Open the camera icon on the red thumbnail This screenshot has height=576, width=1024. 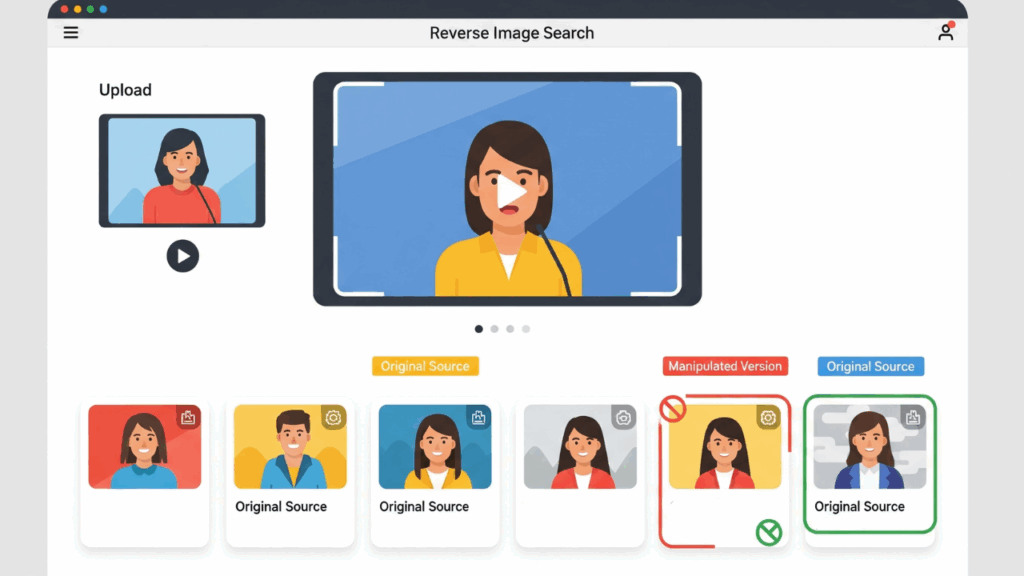(x=190, y=417)
